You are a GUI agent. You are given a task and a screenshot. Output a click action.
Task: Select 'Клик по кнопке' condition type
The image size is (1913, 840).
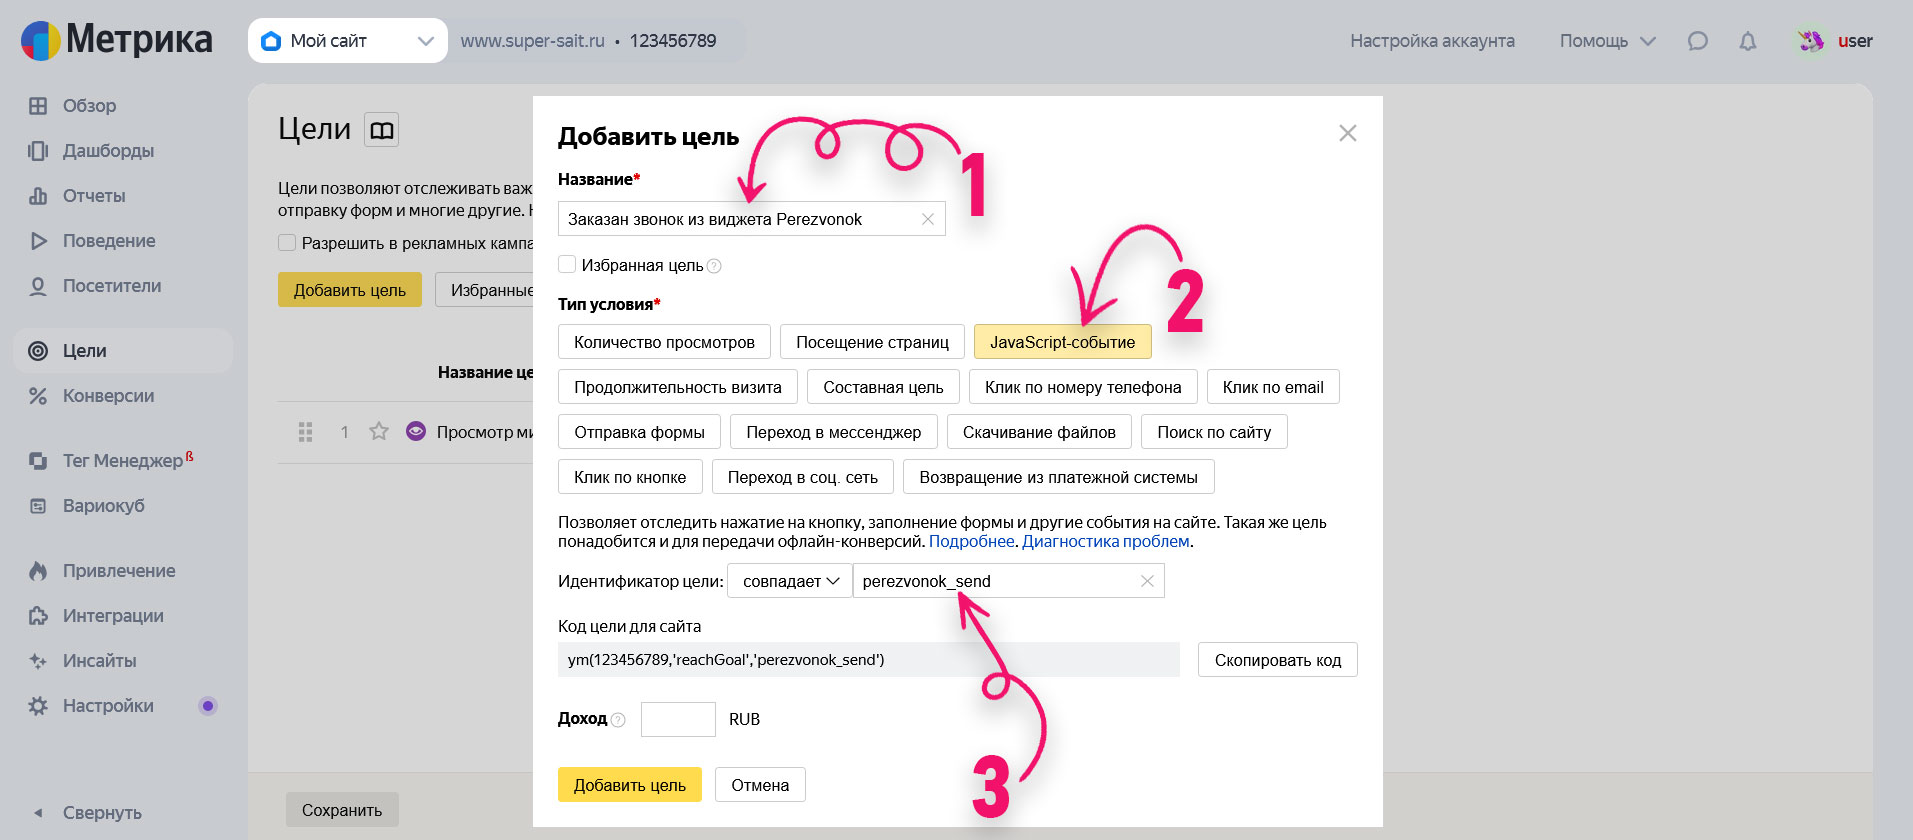coord(630,477)
